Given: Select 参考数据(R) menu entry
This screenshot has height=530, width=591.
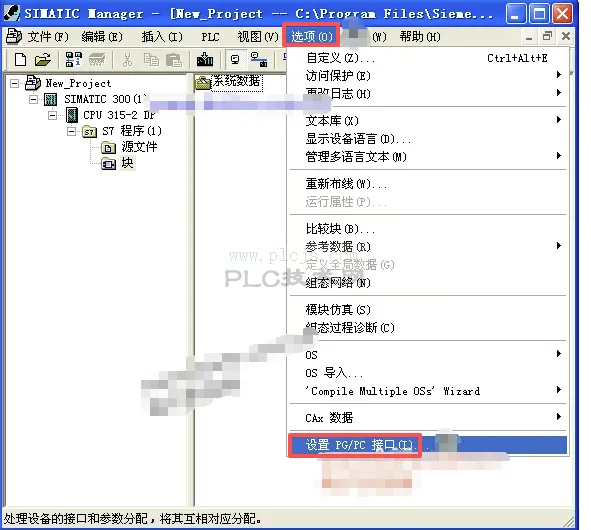Looking at the screenshot, I should 428,246.
